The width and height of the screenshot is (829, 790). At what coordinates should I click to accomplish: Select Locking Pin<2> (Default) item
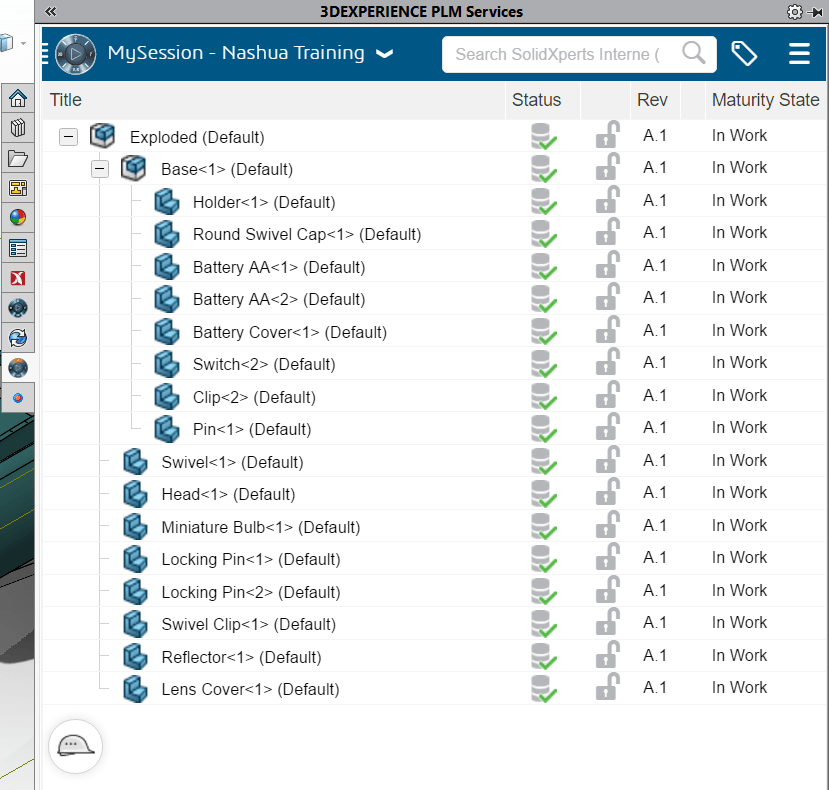[251, 593]
